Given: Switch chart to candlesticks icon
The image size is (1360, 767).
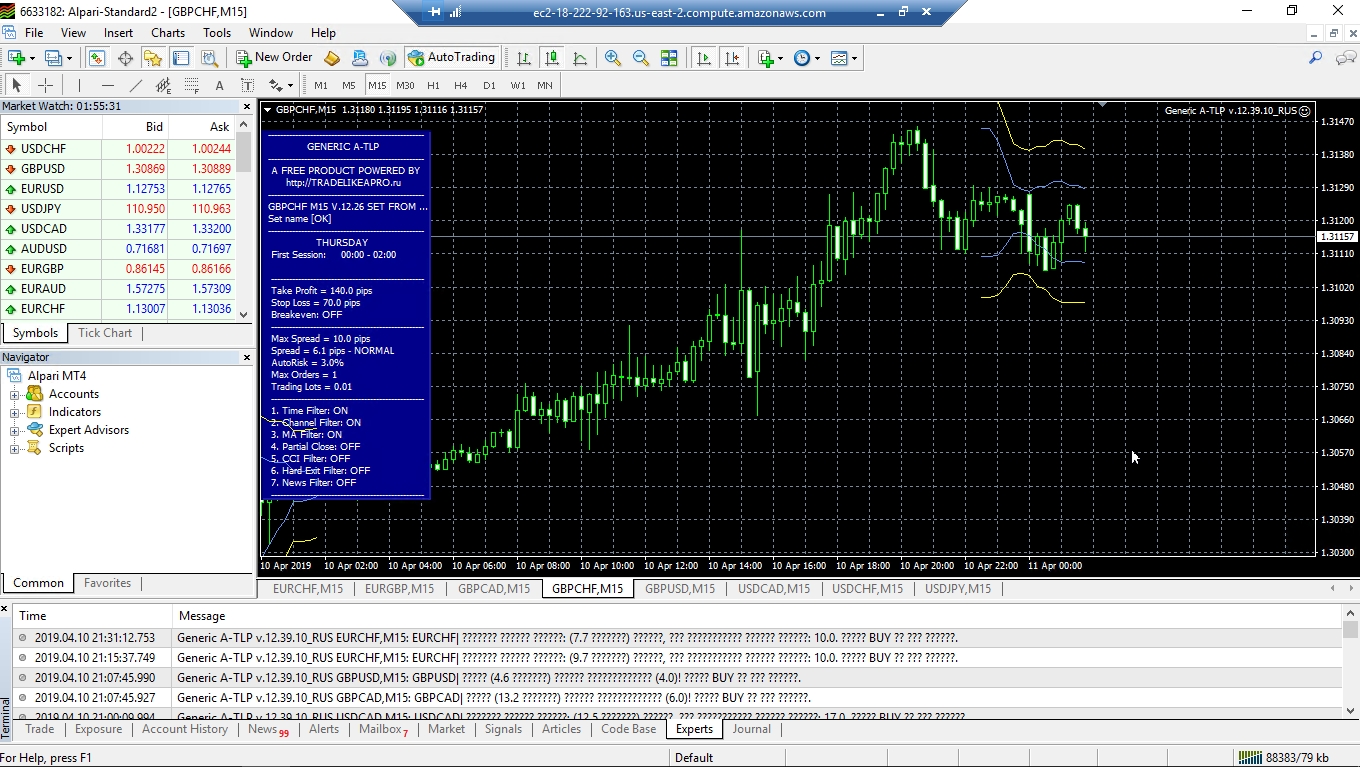Looking at the screenshot, I should click(x=551, y=58).
